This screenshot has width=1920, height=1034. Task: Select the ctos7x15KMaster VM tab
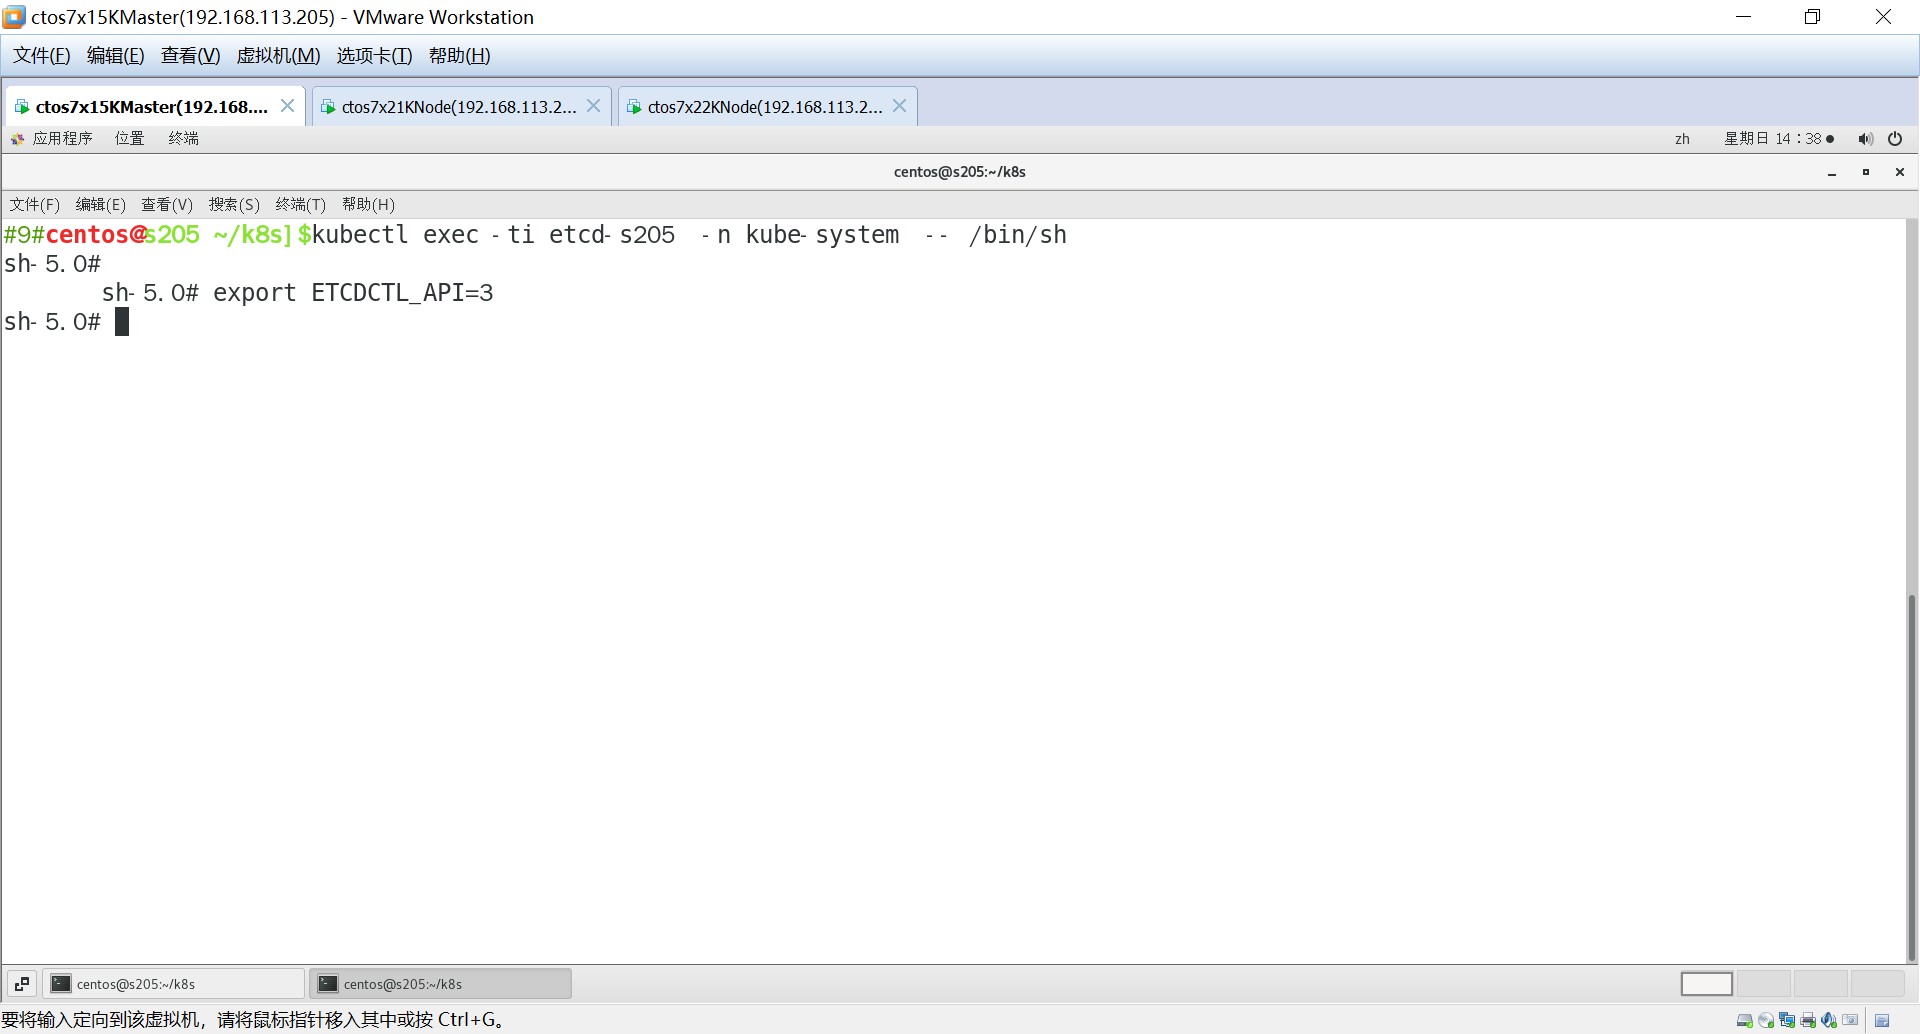coord(155,106)
